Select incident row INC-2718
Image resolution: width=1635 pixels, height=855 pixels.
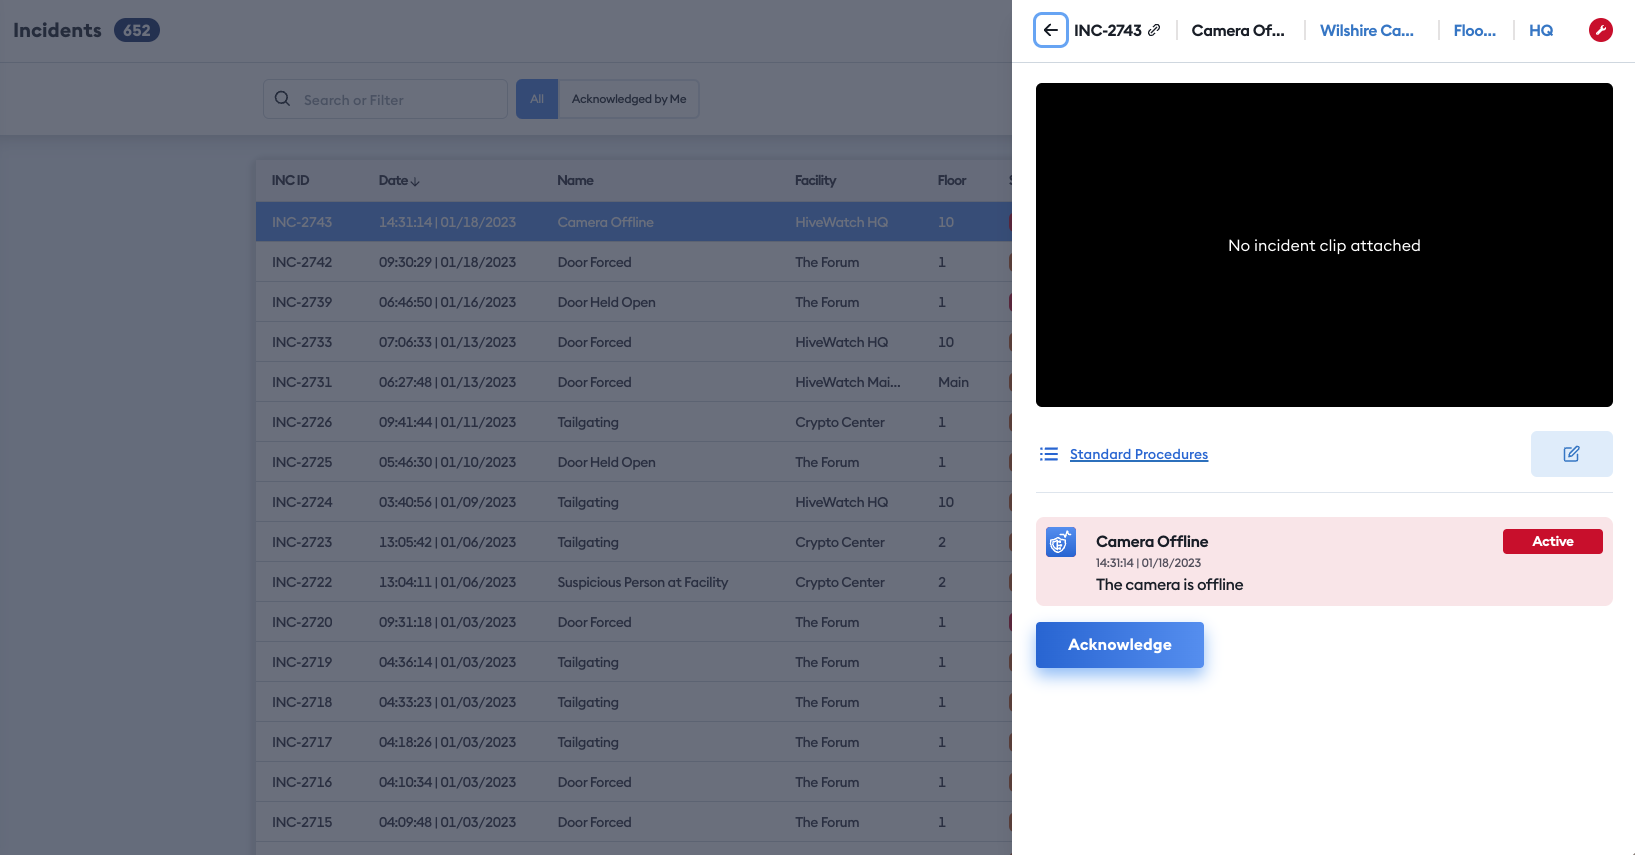click(x=634, y=702)
